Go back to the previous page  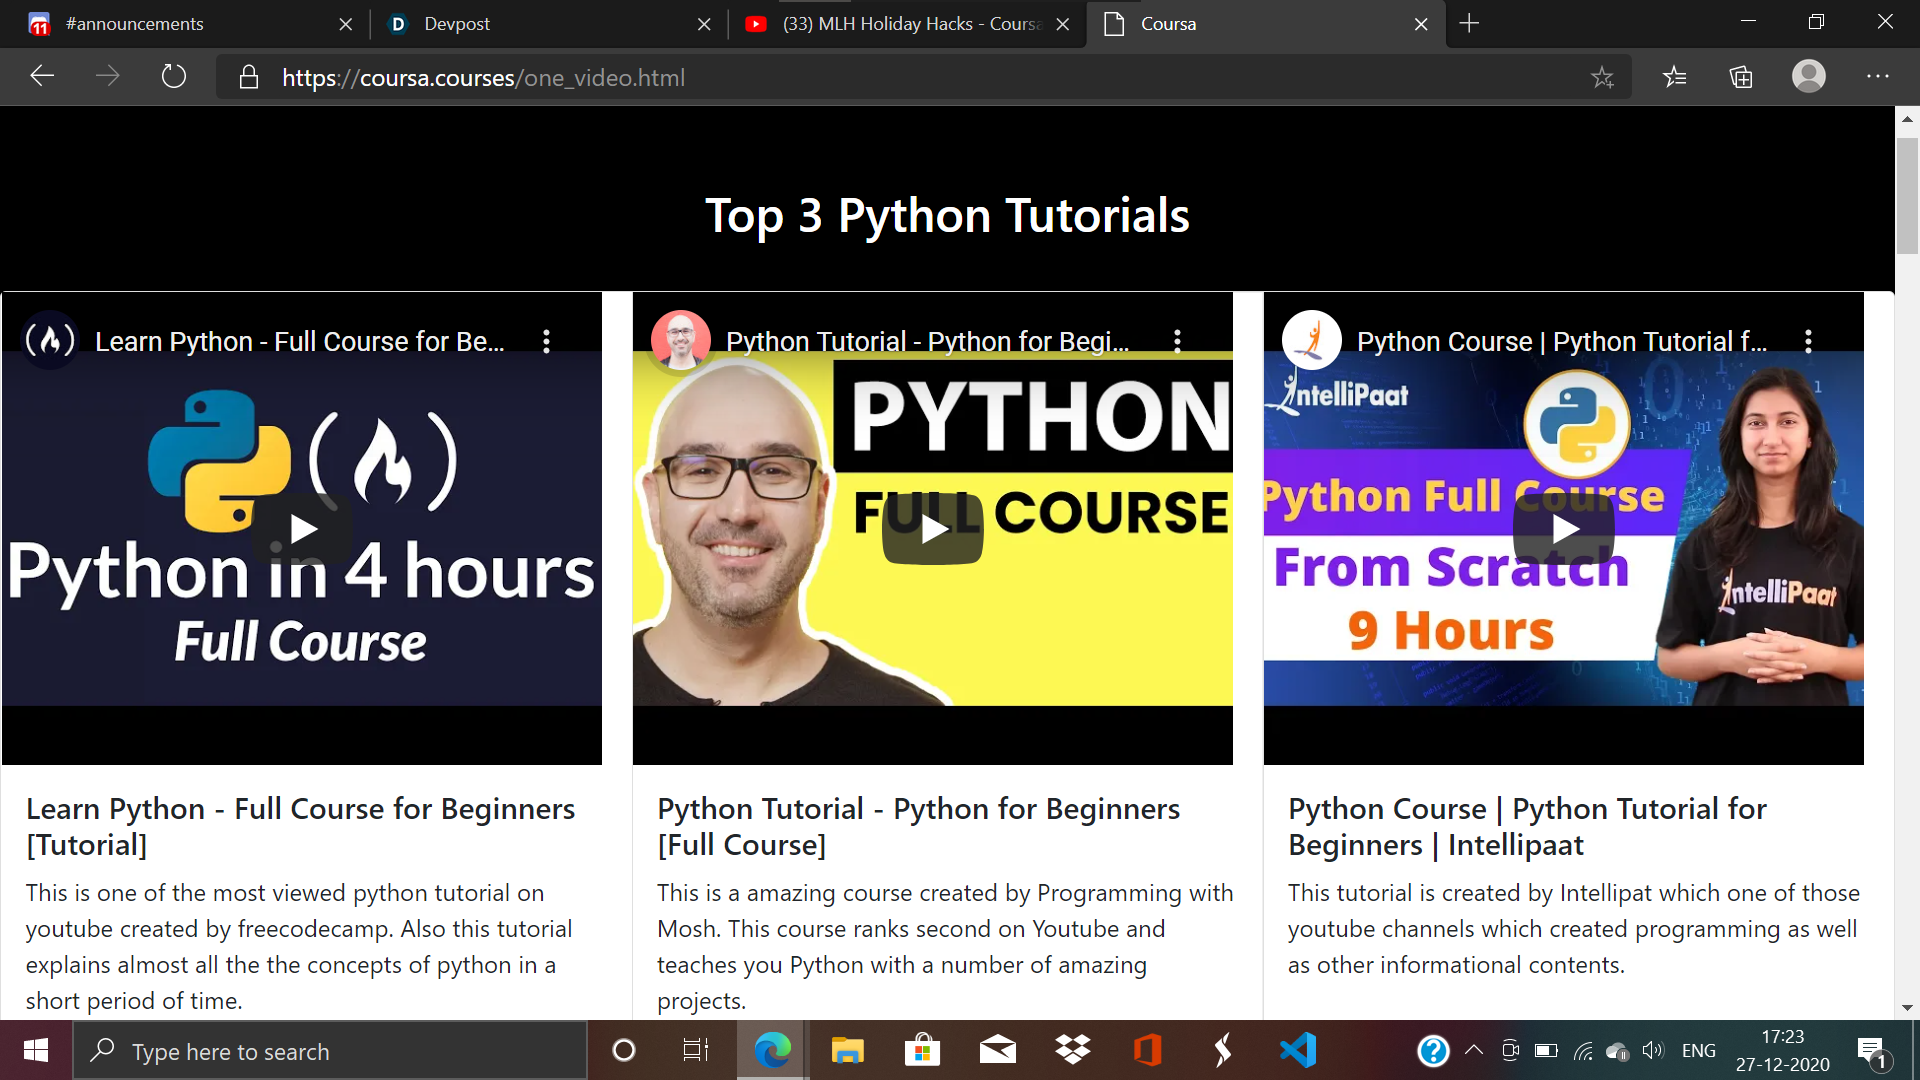coord(42,77)
